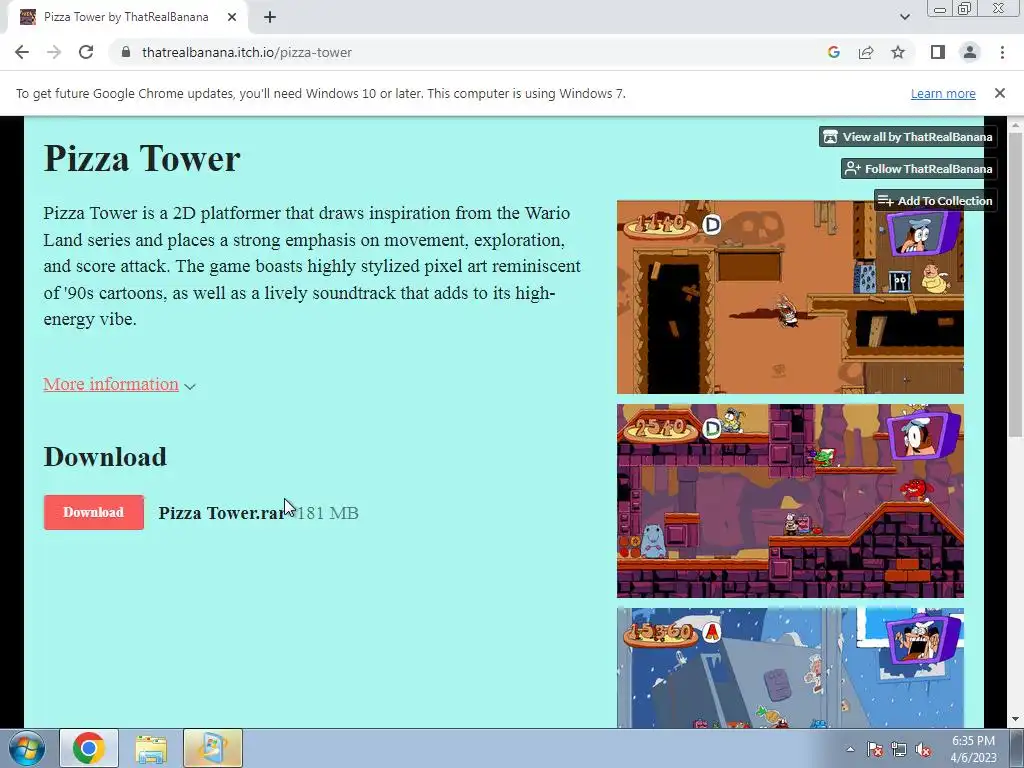Screen dimensions: 1024x768
Task: Close the Pizza Tower tab
Action: 232,17
